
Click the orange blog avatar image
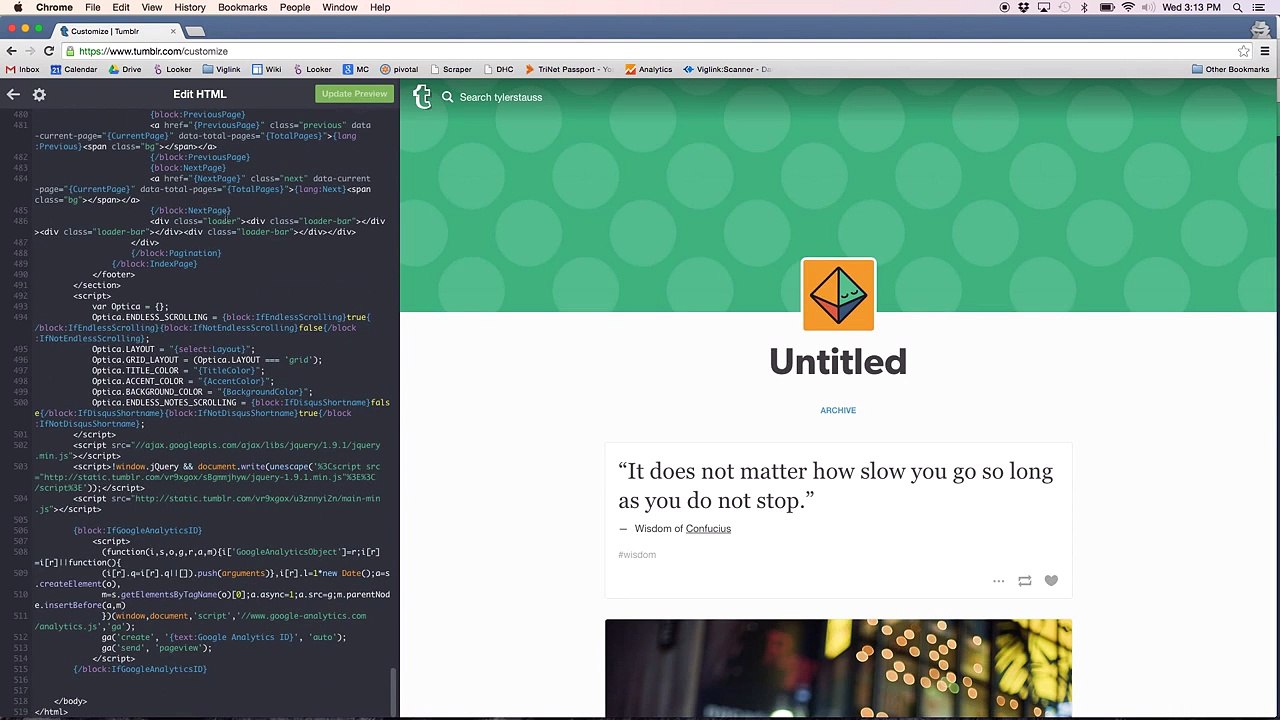(838, 295)
